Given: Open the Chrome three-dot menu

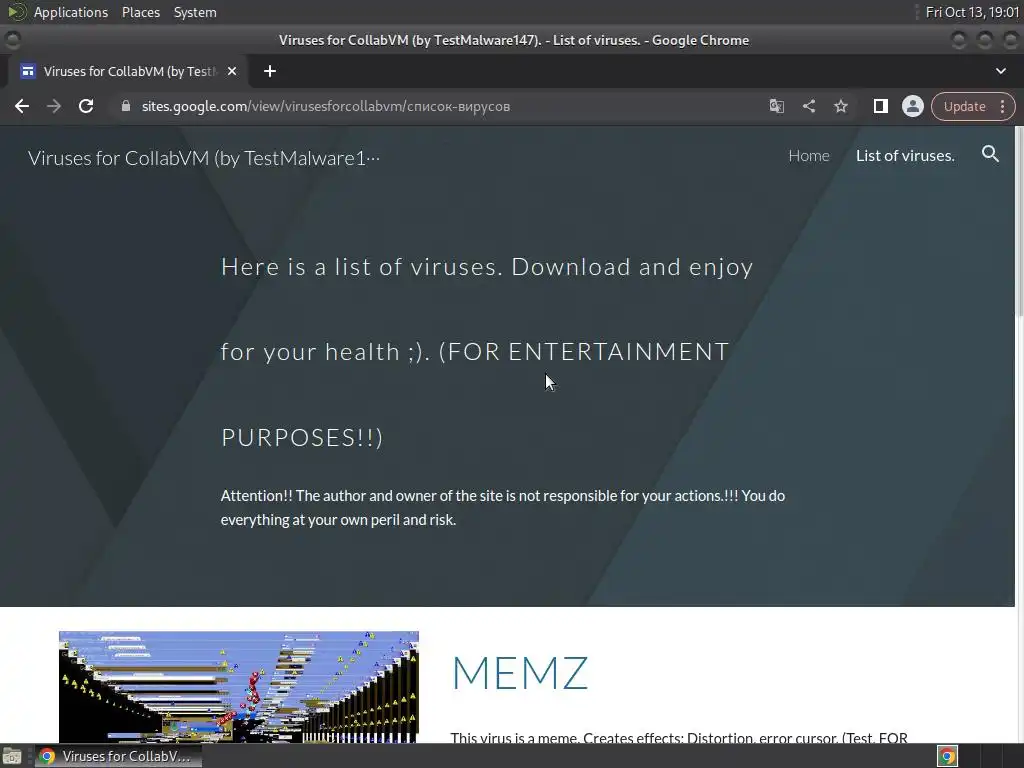Looking at the screenshot, I should [1002, 106].
